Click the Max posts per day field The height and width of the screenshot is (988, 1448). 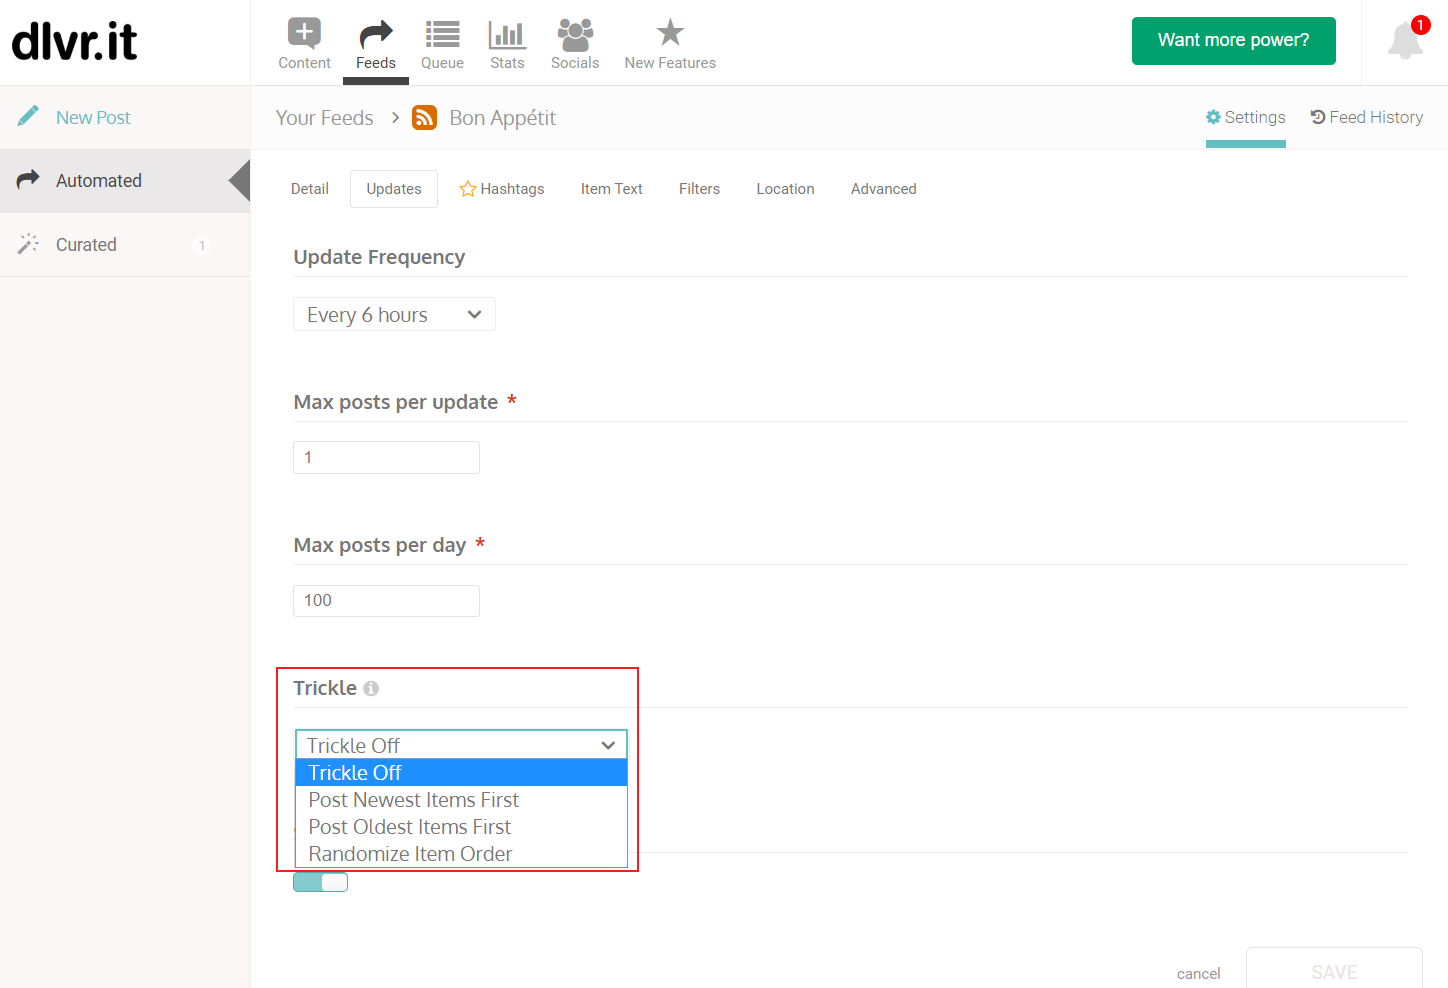tap(386, 601)
